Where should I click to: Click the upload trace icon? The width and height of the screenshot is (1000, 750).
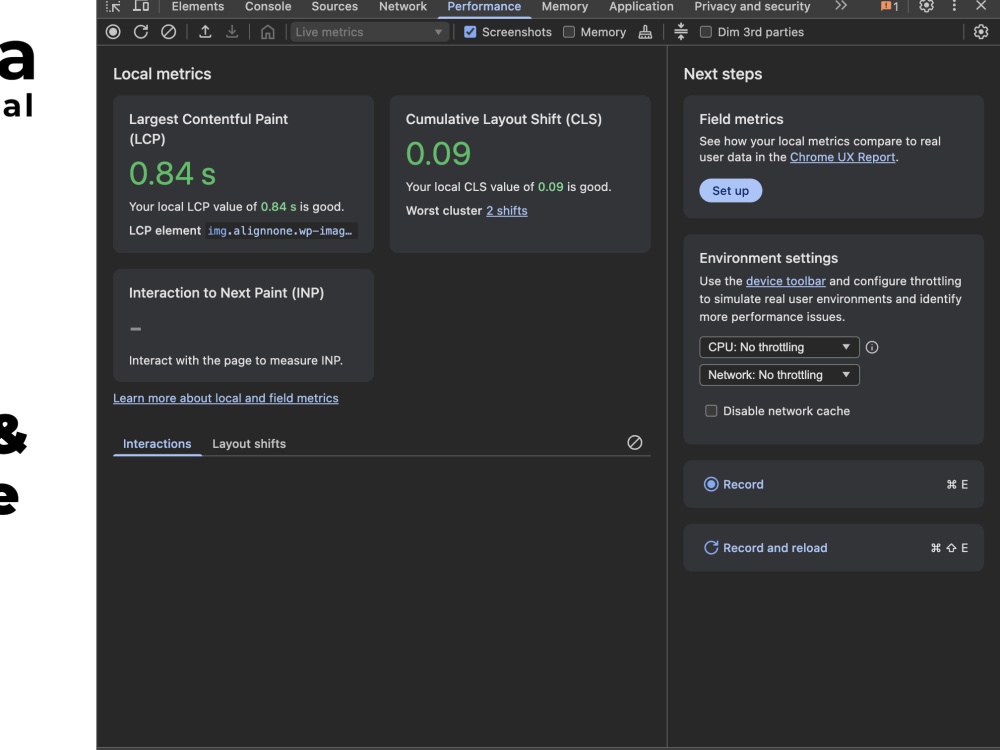[x=205, y=32]
